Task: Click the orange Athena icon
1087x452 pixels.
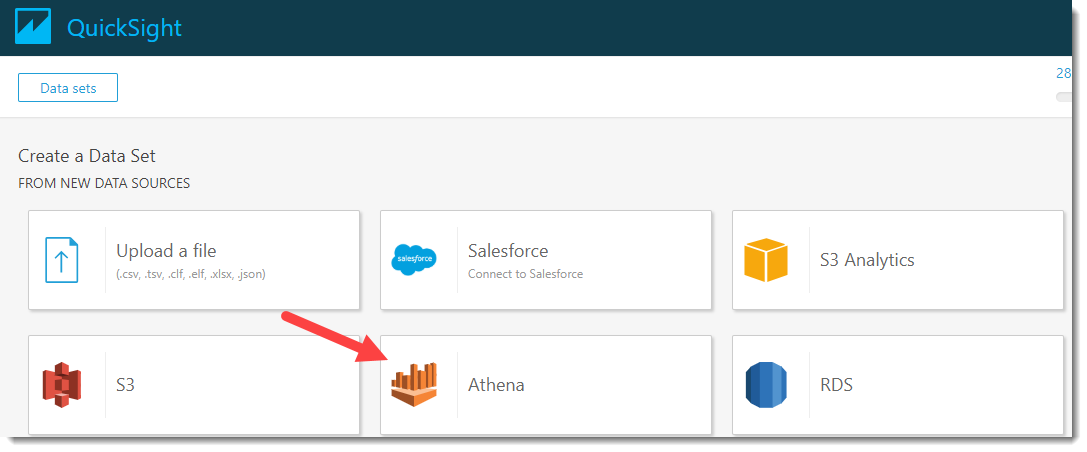Action: tap(414, 385)
